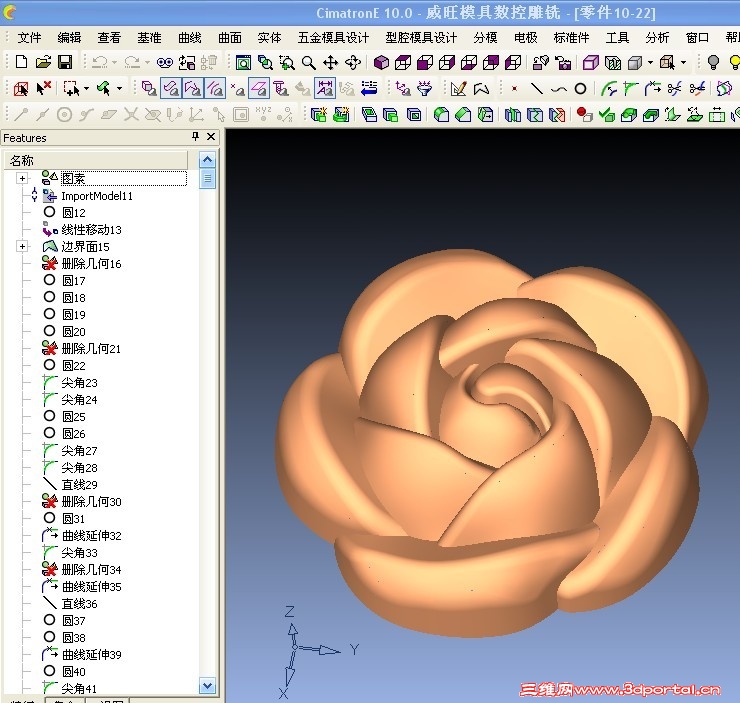Toggle the gray light bulb hide icon
Screen dimensions: 740x703
tap(714, 62)
